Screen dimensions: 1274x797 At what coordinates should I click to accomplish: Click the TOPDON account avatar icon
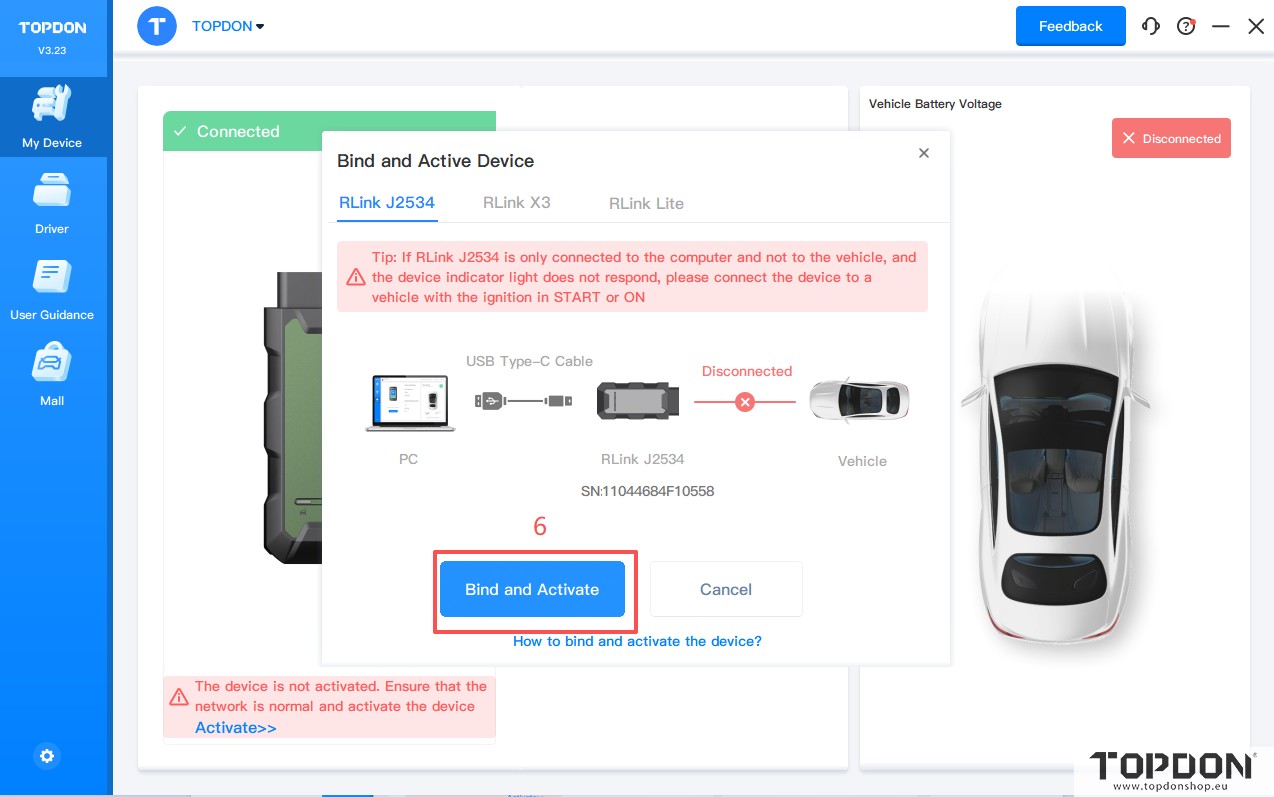pyautogui.click(x=157, y=26)
